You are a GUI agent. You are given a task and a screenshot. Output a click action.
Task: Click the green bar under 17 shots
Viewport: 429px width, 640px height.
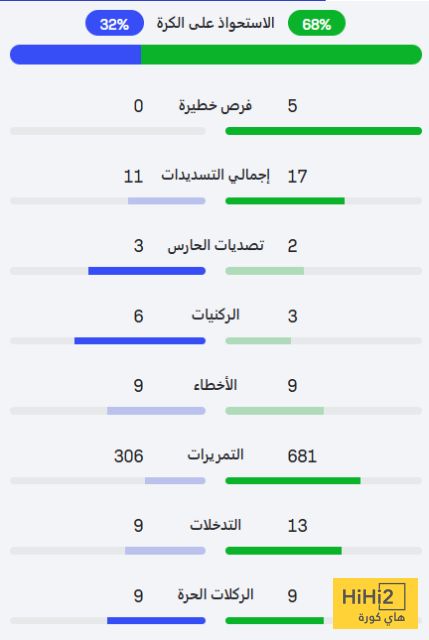click(285, 201)
